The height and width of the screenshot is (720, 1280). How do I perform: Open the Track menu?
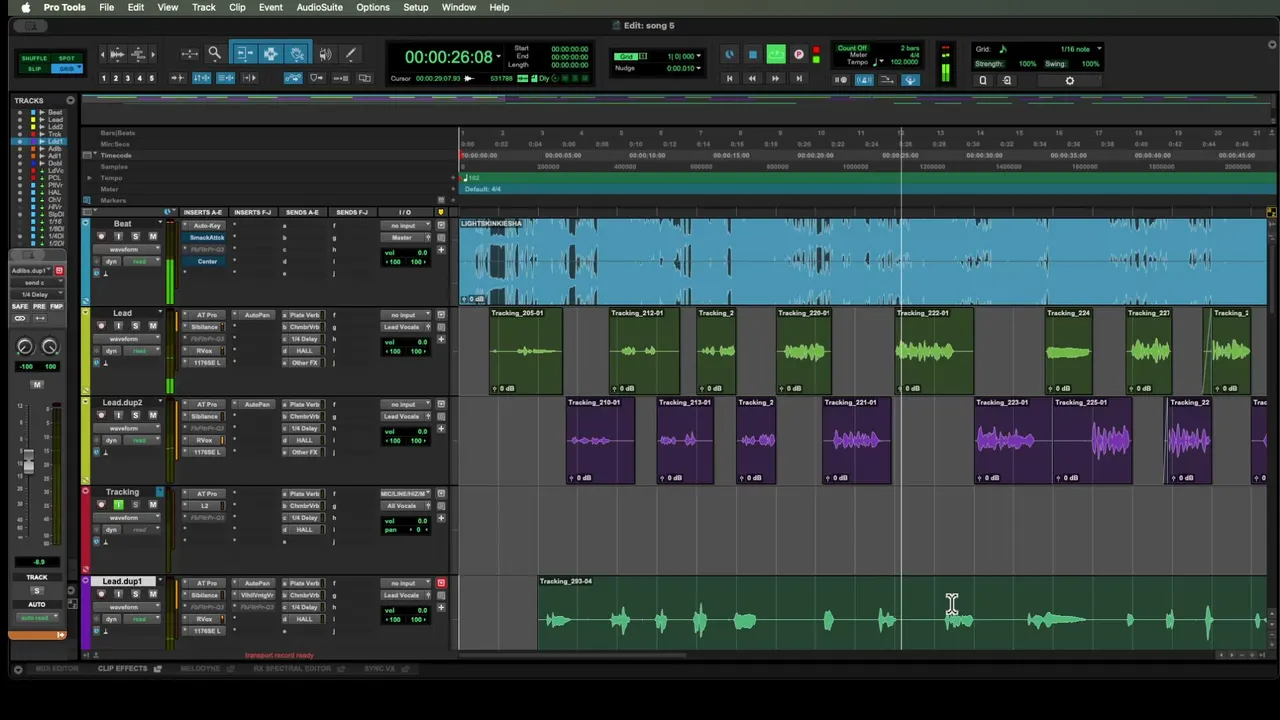204,7
